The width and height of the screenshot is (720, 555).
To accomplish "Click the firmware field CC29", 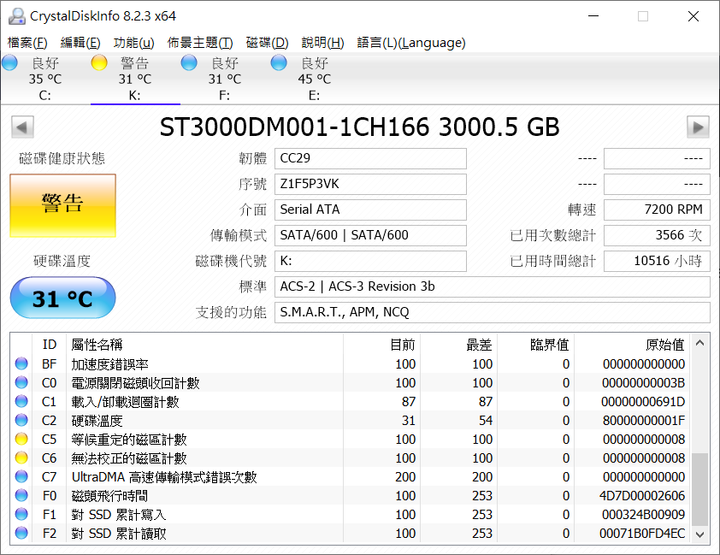I will coord(371,158).
